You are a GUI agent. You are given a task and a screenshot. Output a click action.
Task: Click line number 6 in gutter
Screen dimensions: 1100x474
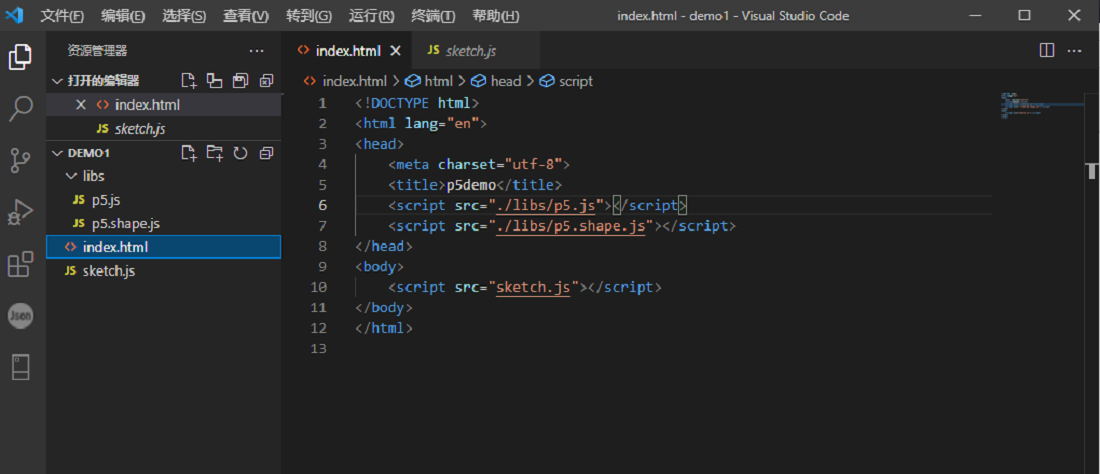tap(322, 205)
